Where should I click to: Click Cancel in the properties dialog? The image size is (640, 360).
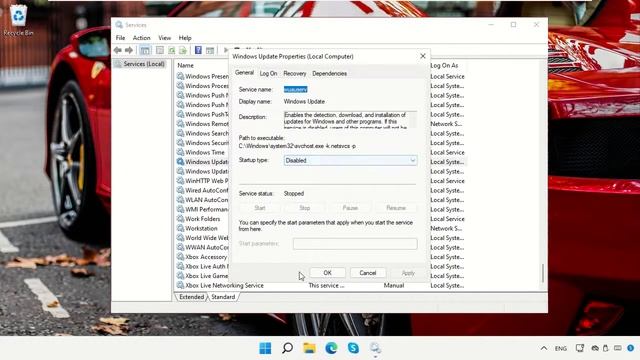tap(368, 273)
